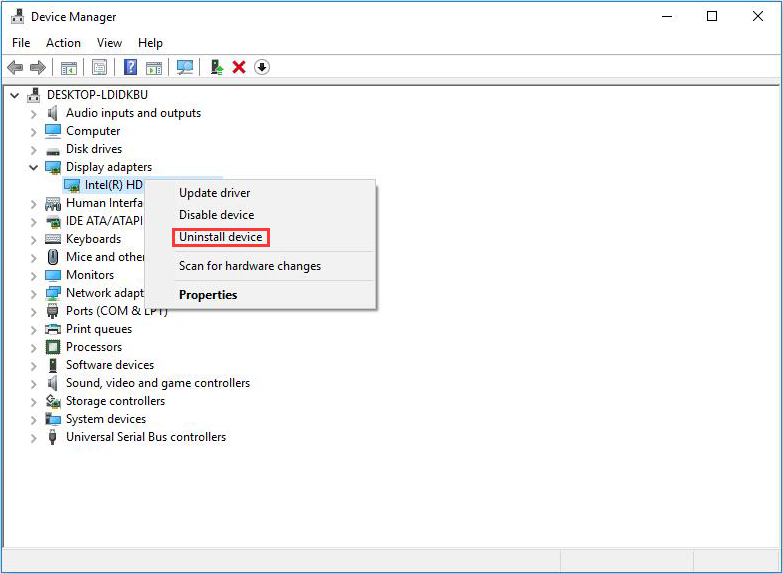Select the Human Interface Devices label
This screenshot has width=783, height=574.
click(104, 203)
